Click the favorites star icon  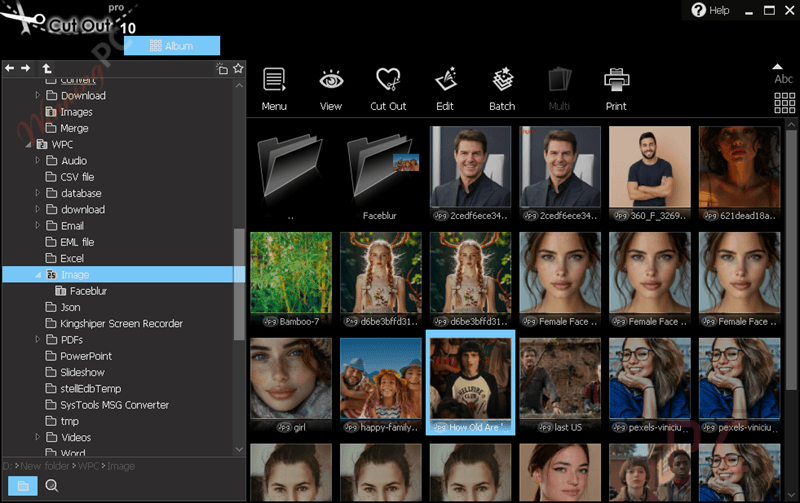click(x=238, y=68)
